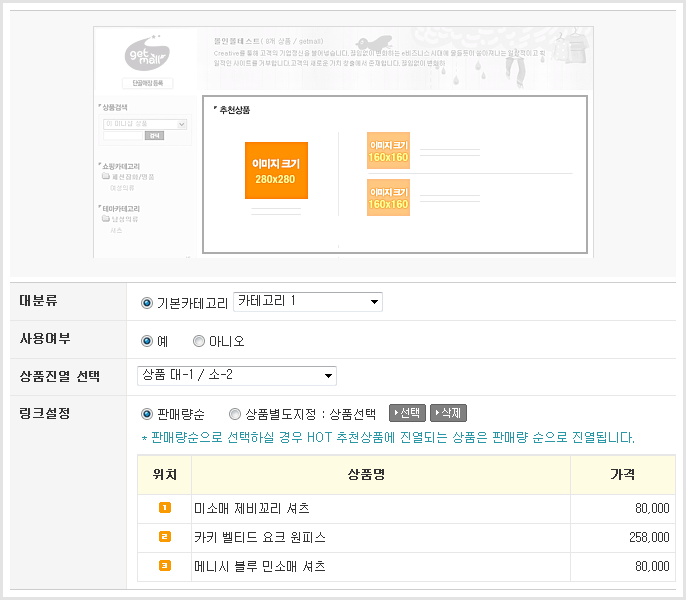Click the upper 160x160 image placeholder
The width and height of the screenshot is (686, 600).
[x=388, y=151]
